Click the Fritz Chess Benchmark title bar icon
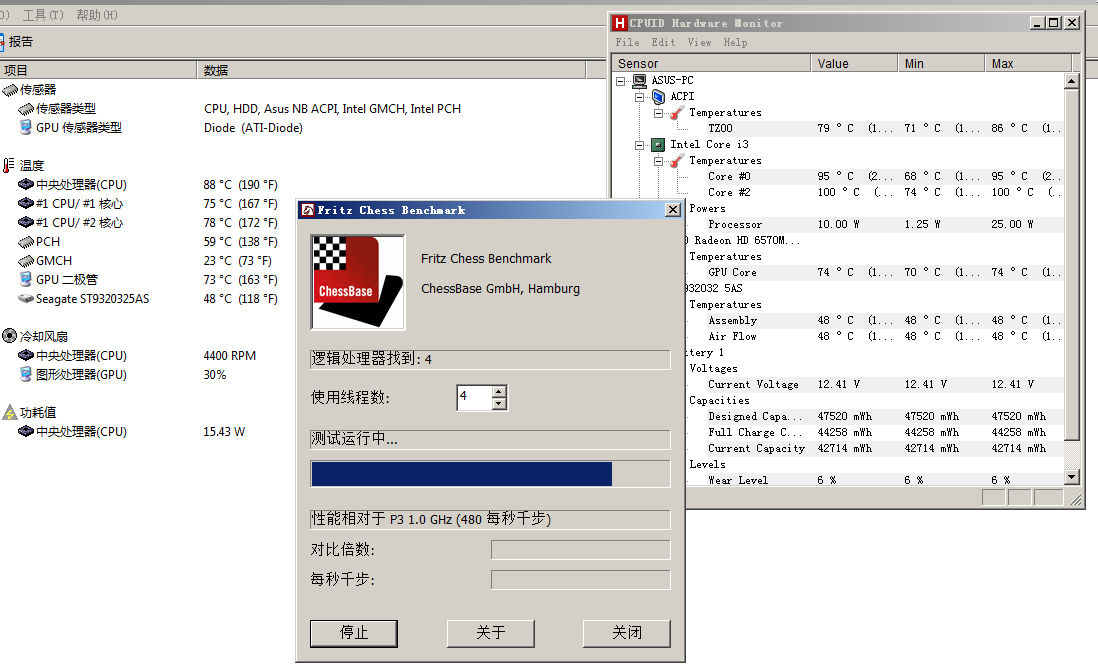Screen dimensions: 1098x669 [x=308, y=210]
